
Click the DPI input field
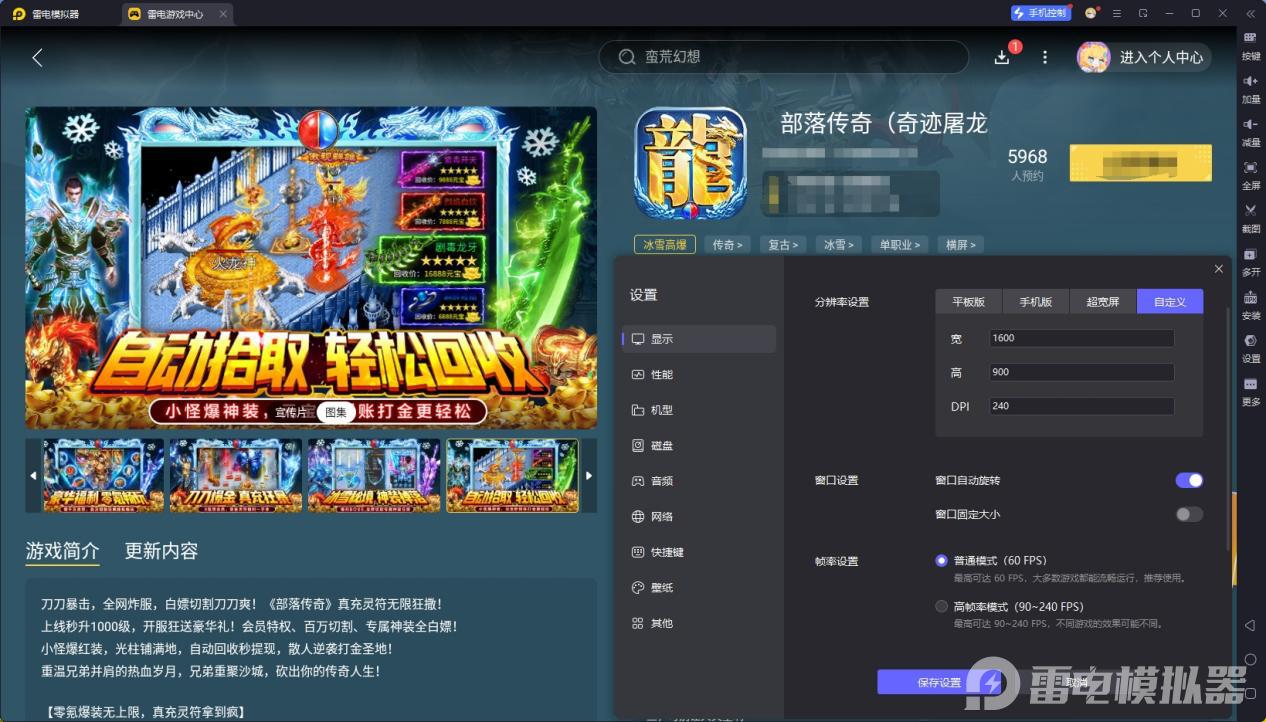tap(1081, 406)
